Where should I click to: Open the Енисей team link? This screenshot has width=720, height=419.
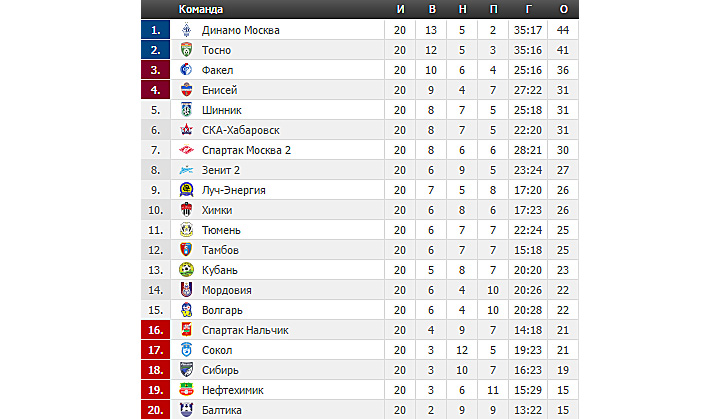click(219, 90)
